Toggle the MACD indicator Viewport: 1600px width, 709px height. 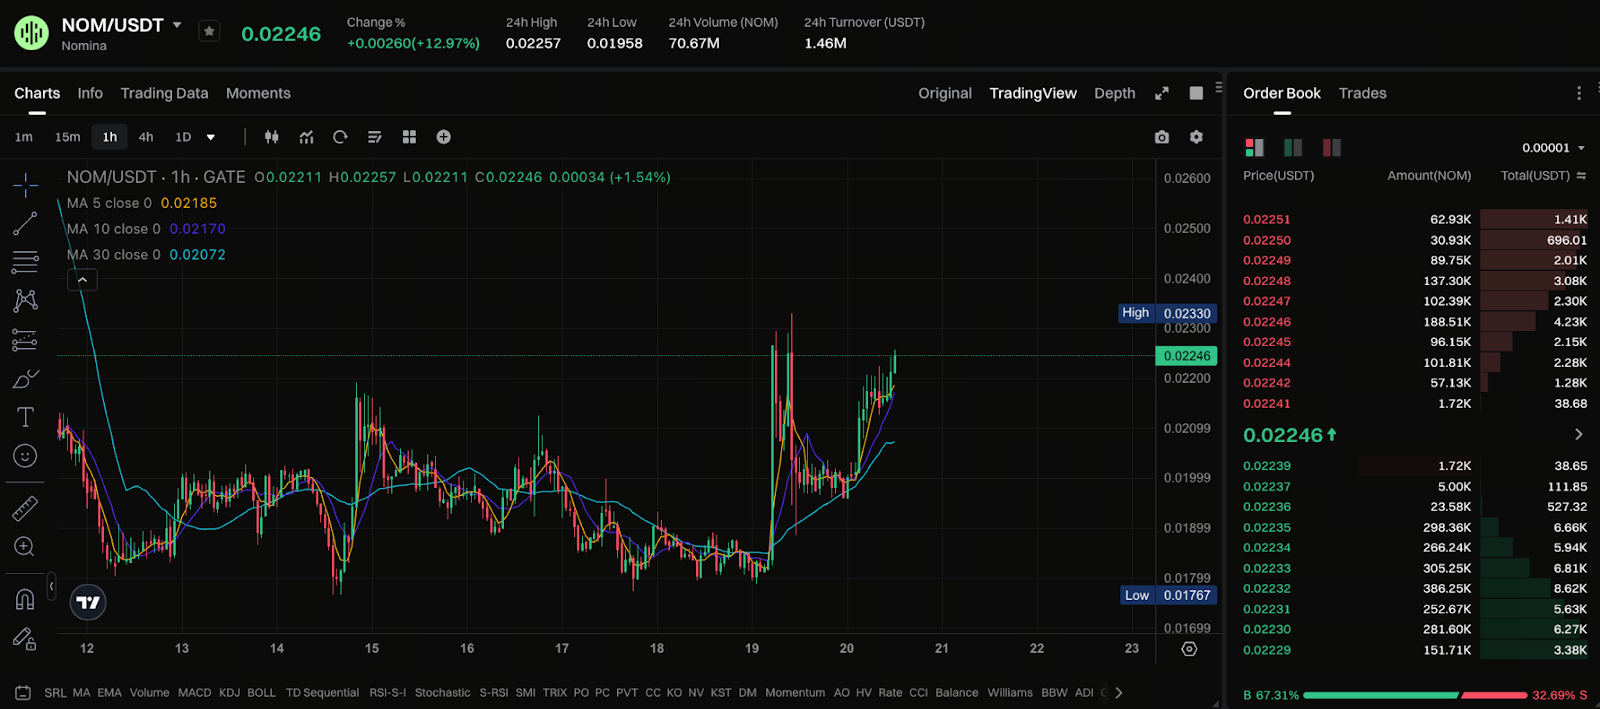[195, 693]
